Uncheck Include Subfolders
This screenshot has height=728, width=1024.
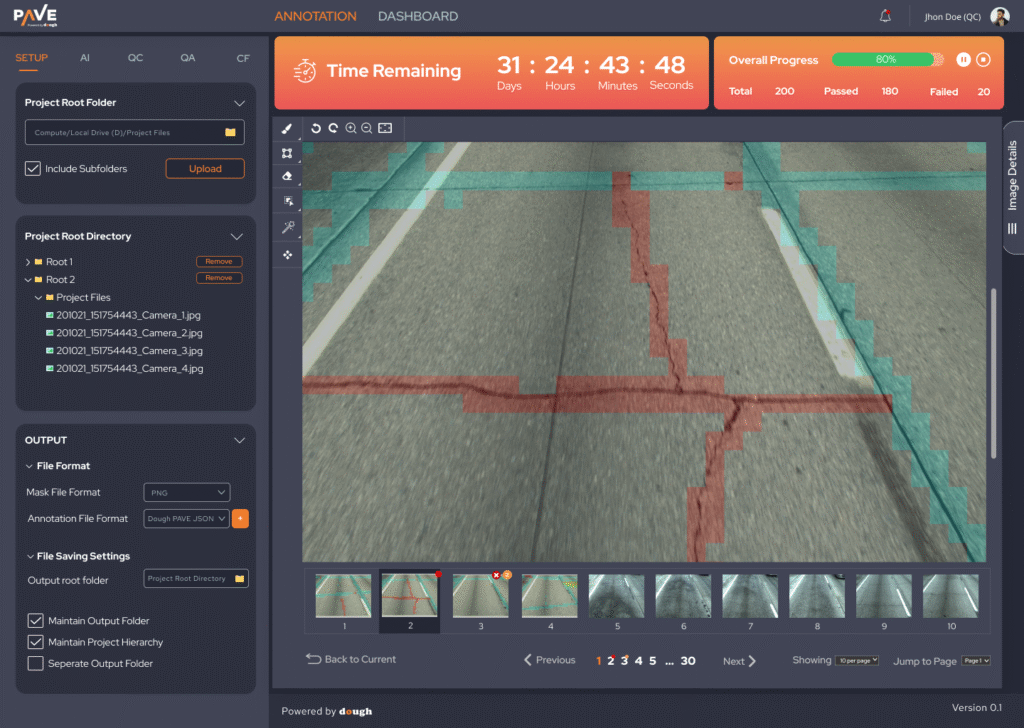33,169
